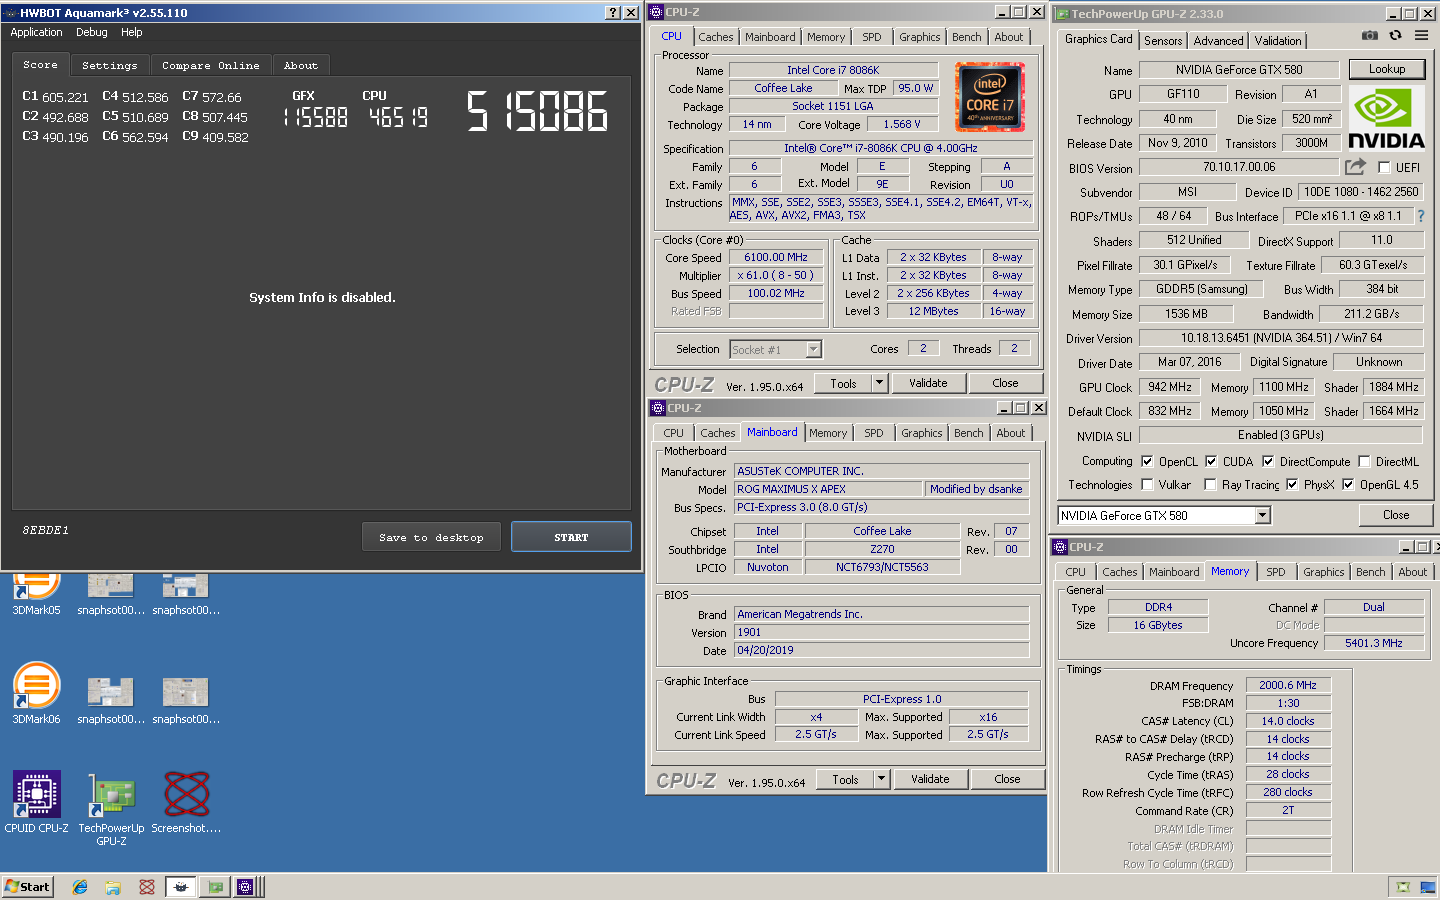Screen dimensions: 1440x900
Task: Toggle the CUDA checkbox
Action: (x=1211, y=461)
